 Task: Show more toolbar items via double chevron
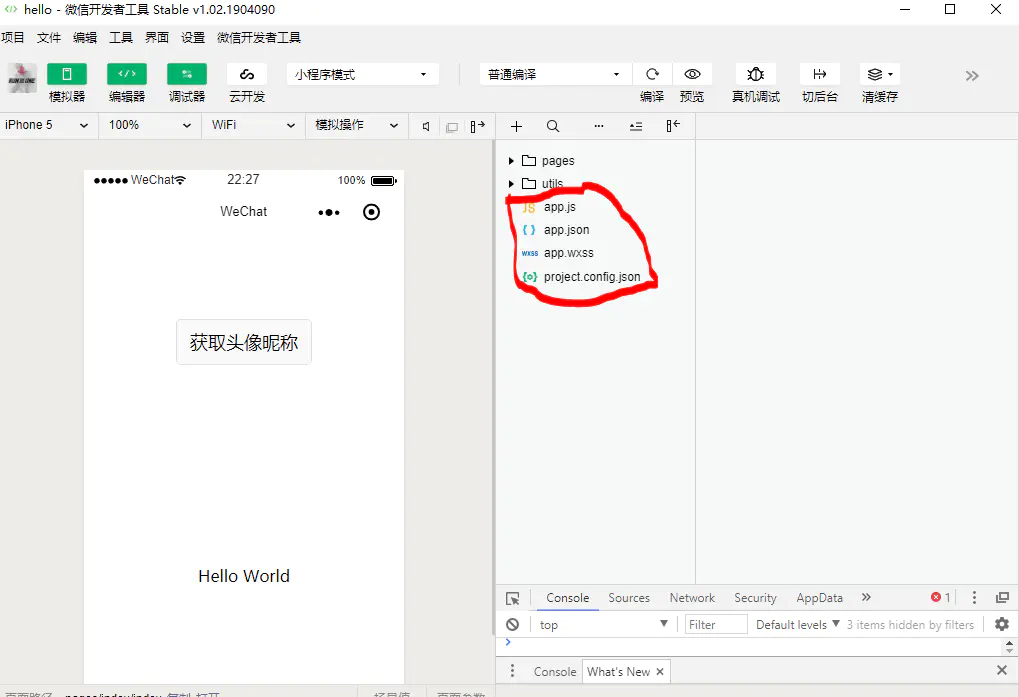click(x=972, y=76)
